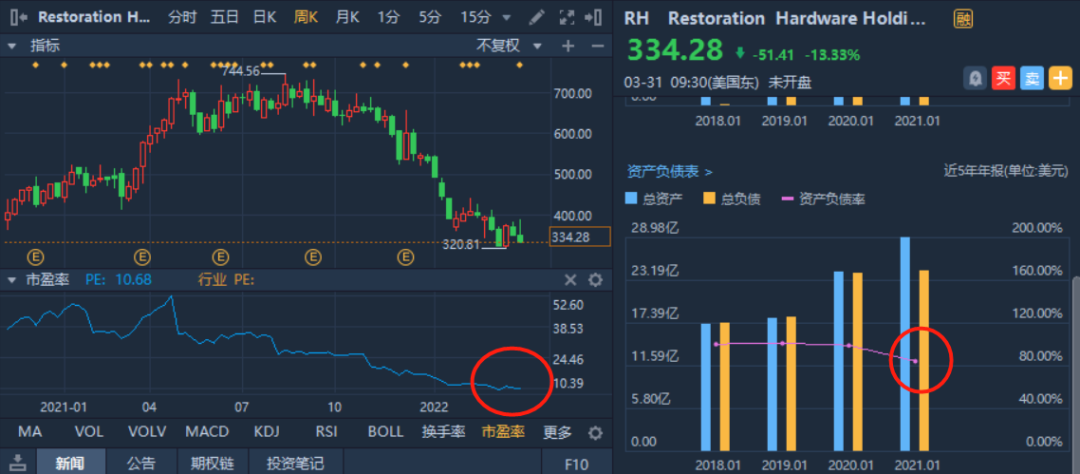Open indicator bar settings gear beside 更多
Viewport: 1080px width, 474px height.
tap(595, 433)
